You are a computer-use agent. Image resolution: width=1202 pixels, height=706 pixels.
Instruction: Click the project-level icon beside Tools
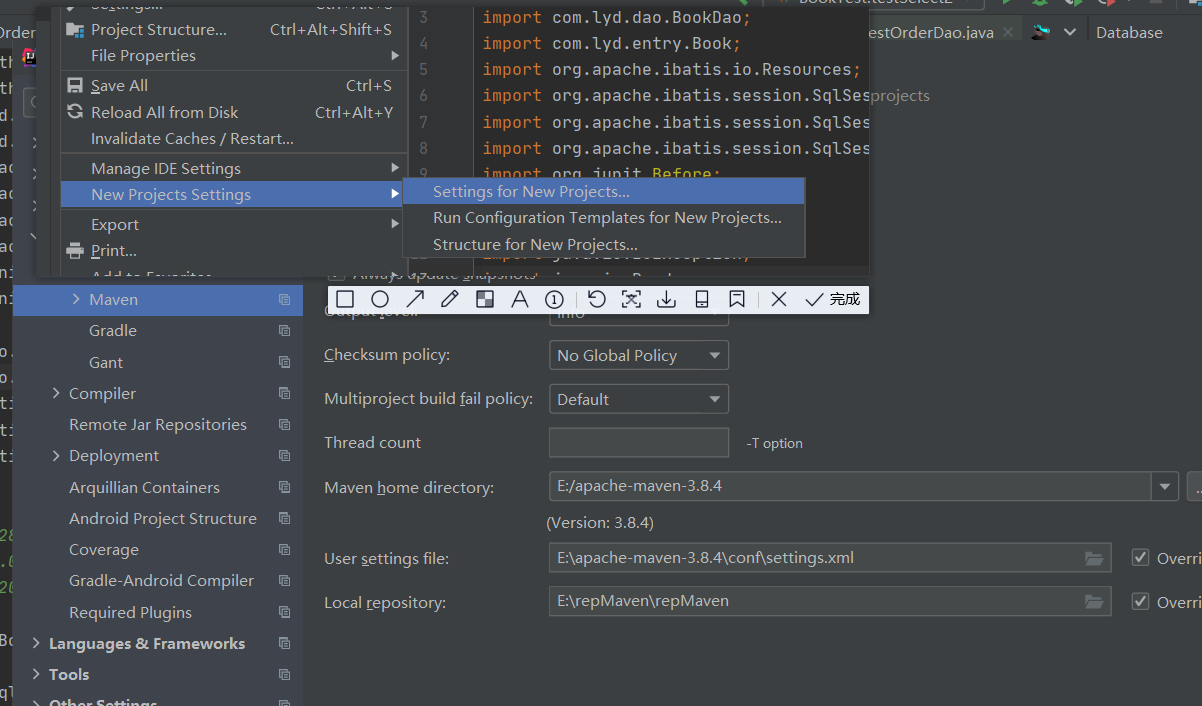coord(285,675)
